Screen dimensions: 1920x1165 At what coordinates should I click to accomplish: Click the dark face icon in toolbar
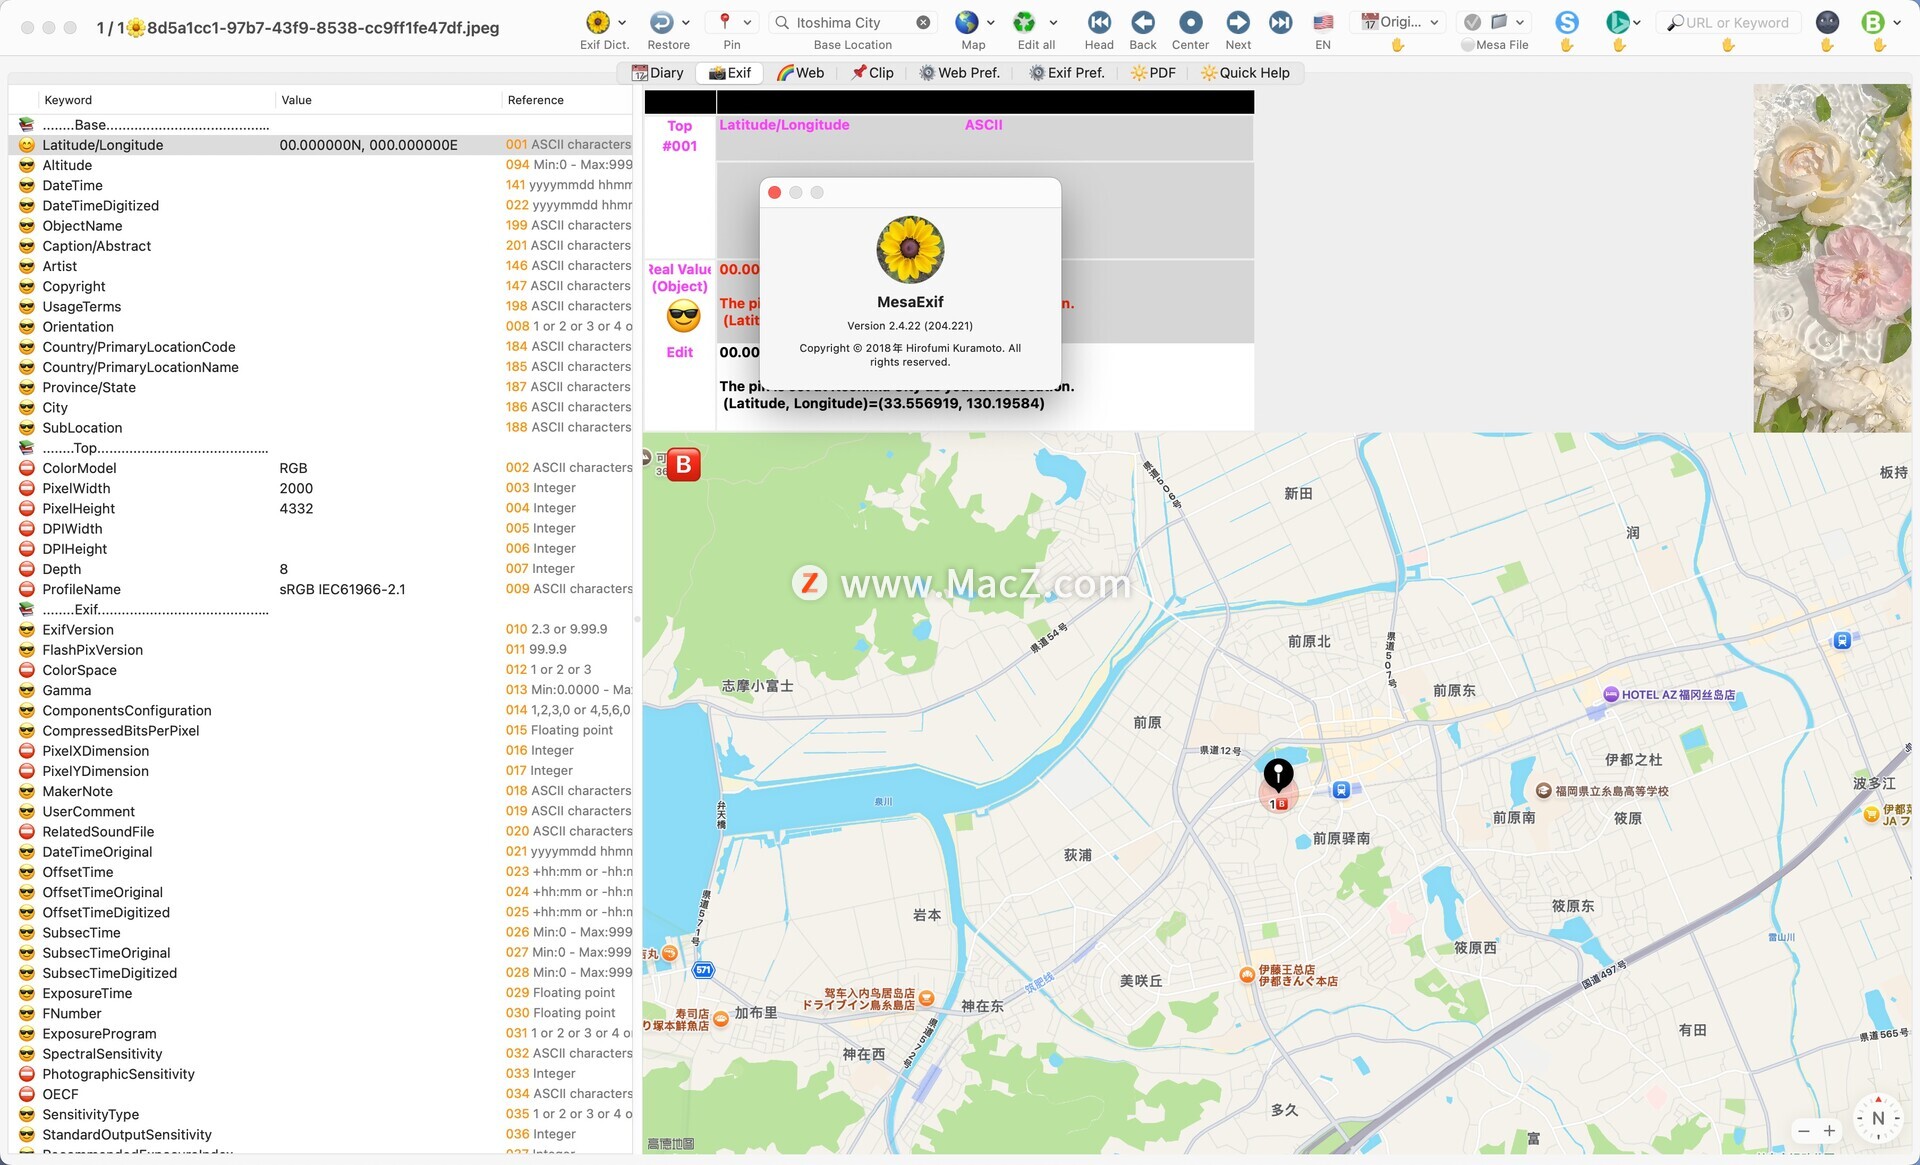(1827, 22)
